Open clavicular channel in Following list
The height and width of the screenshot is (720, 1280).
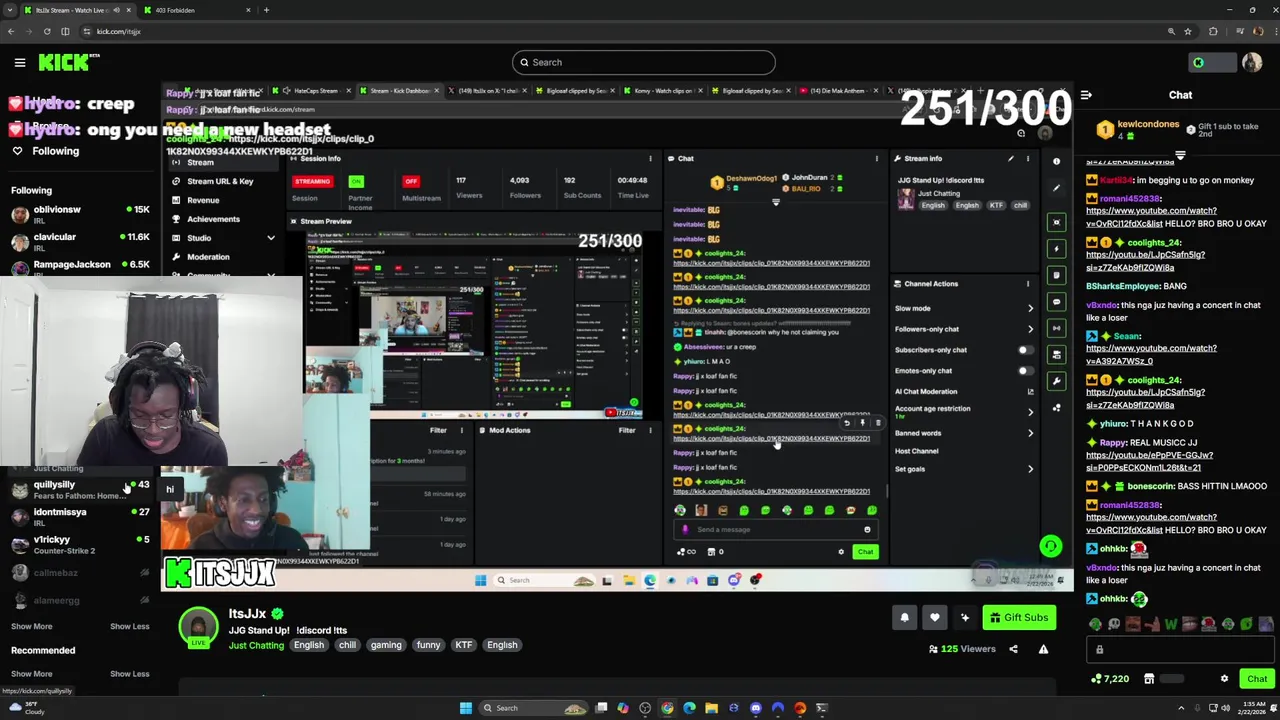pos(80,242)
